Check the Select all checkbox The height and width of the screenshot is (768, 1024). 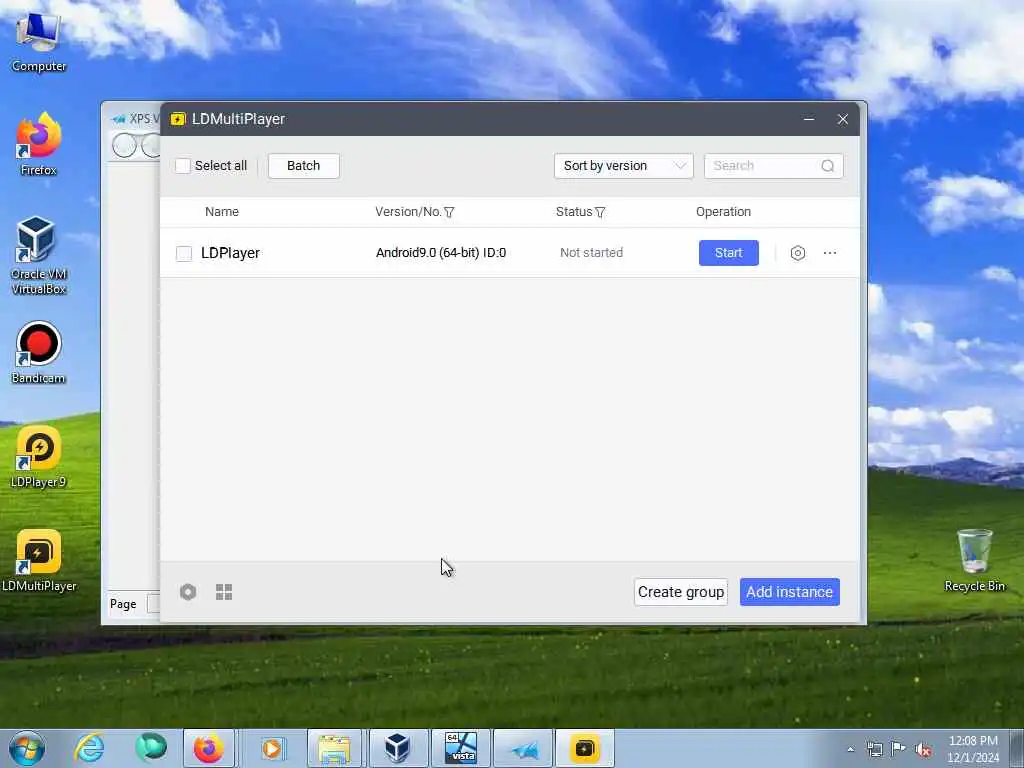click(x=183, y=166)
